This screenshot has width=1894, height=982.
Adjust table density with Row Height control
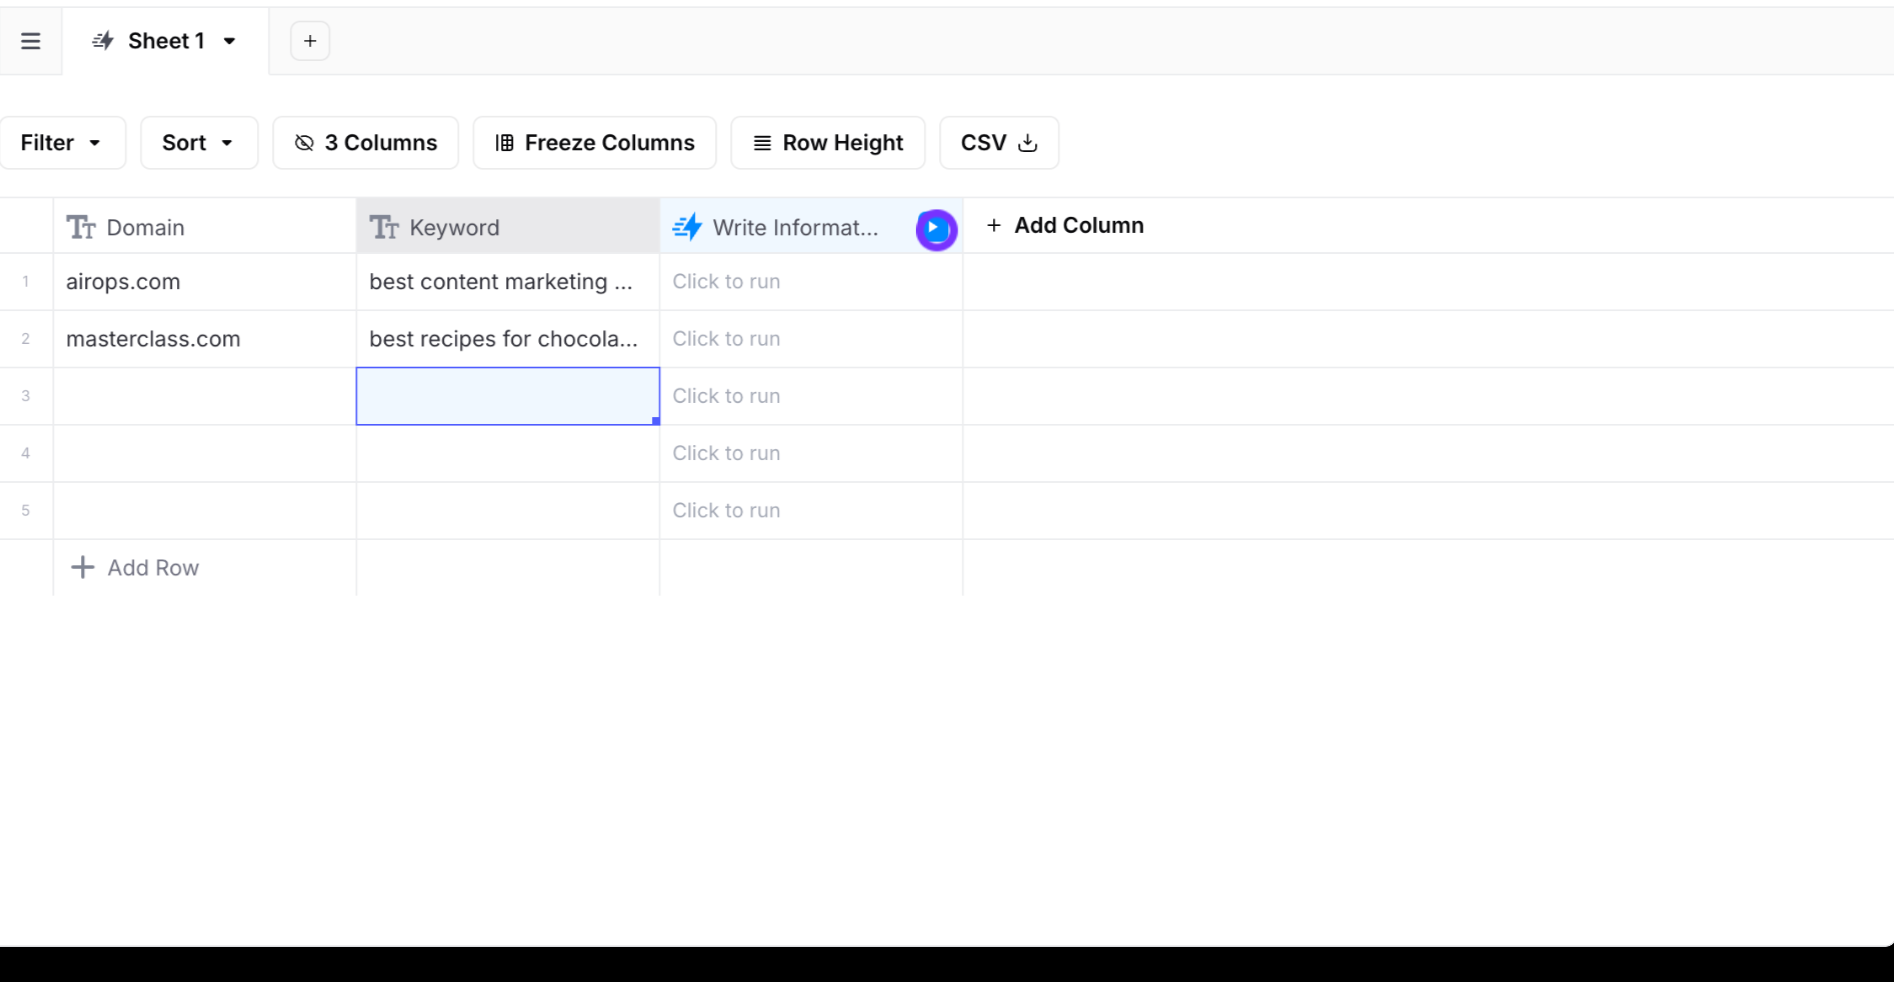(827, 142)
